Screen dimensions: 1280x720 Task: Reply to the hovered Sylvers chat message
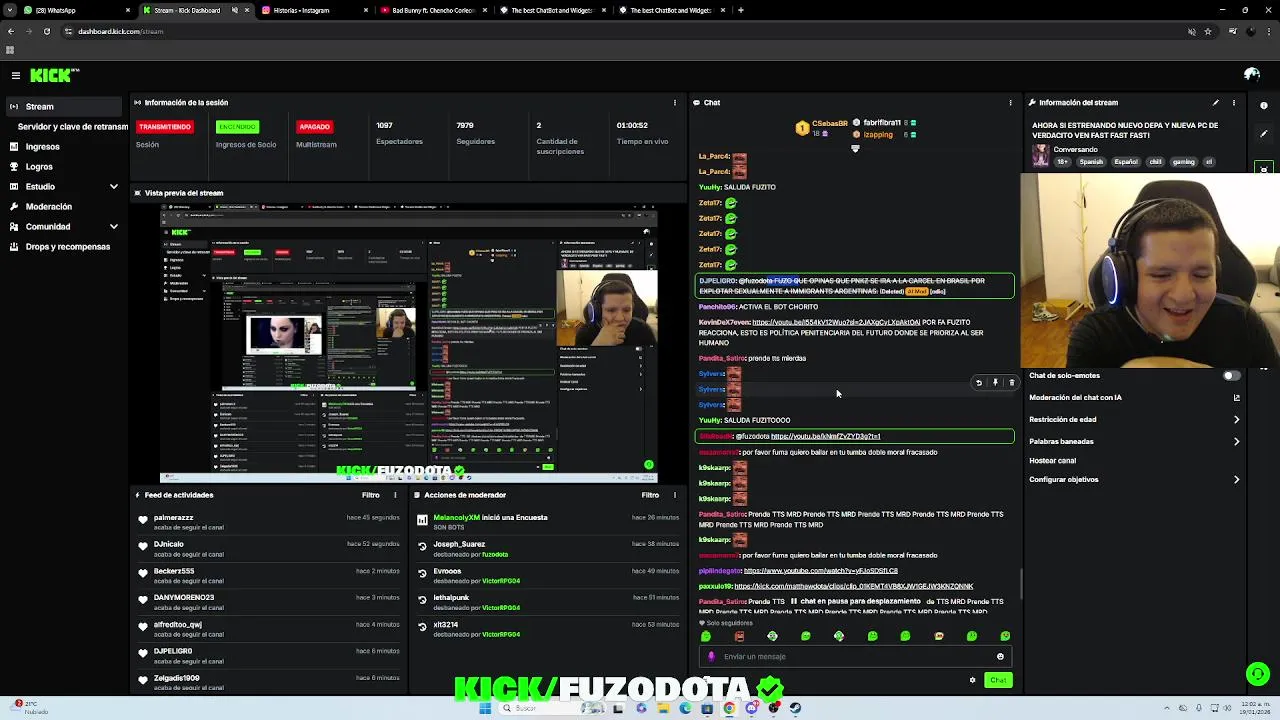(x=979, y=383)
